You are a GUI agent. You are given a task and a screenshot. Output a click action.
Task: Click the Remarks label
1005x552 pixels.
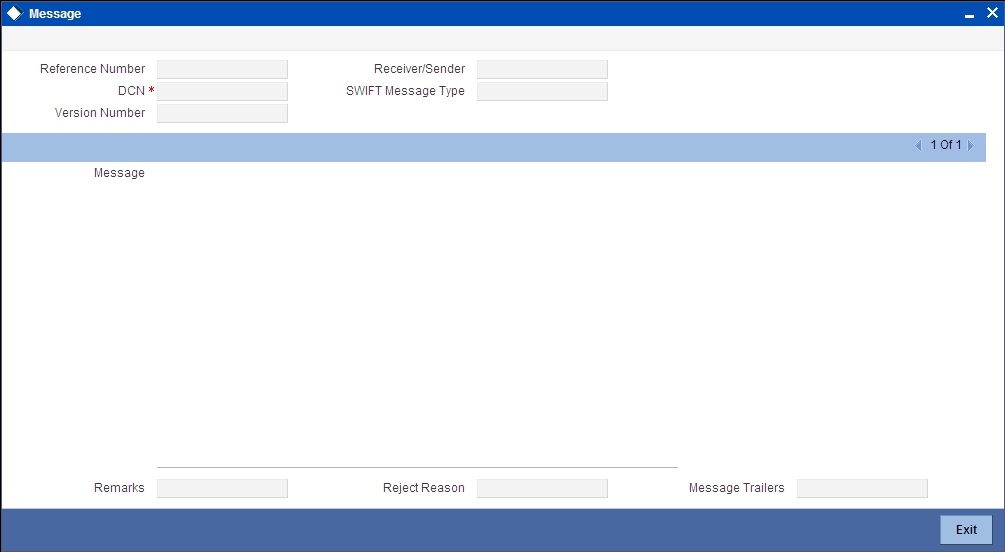119,488
